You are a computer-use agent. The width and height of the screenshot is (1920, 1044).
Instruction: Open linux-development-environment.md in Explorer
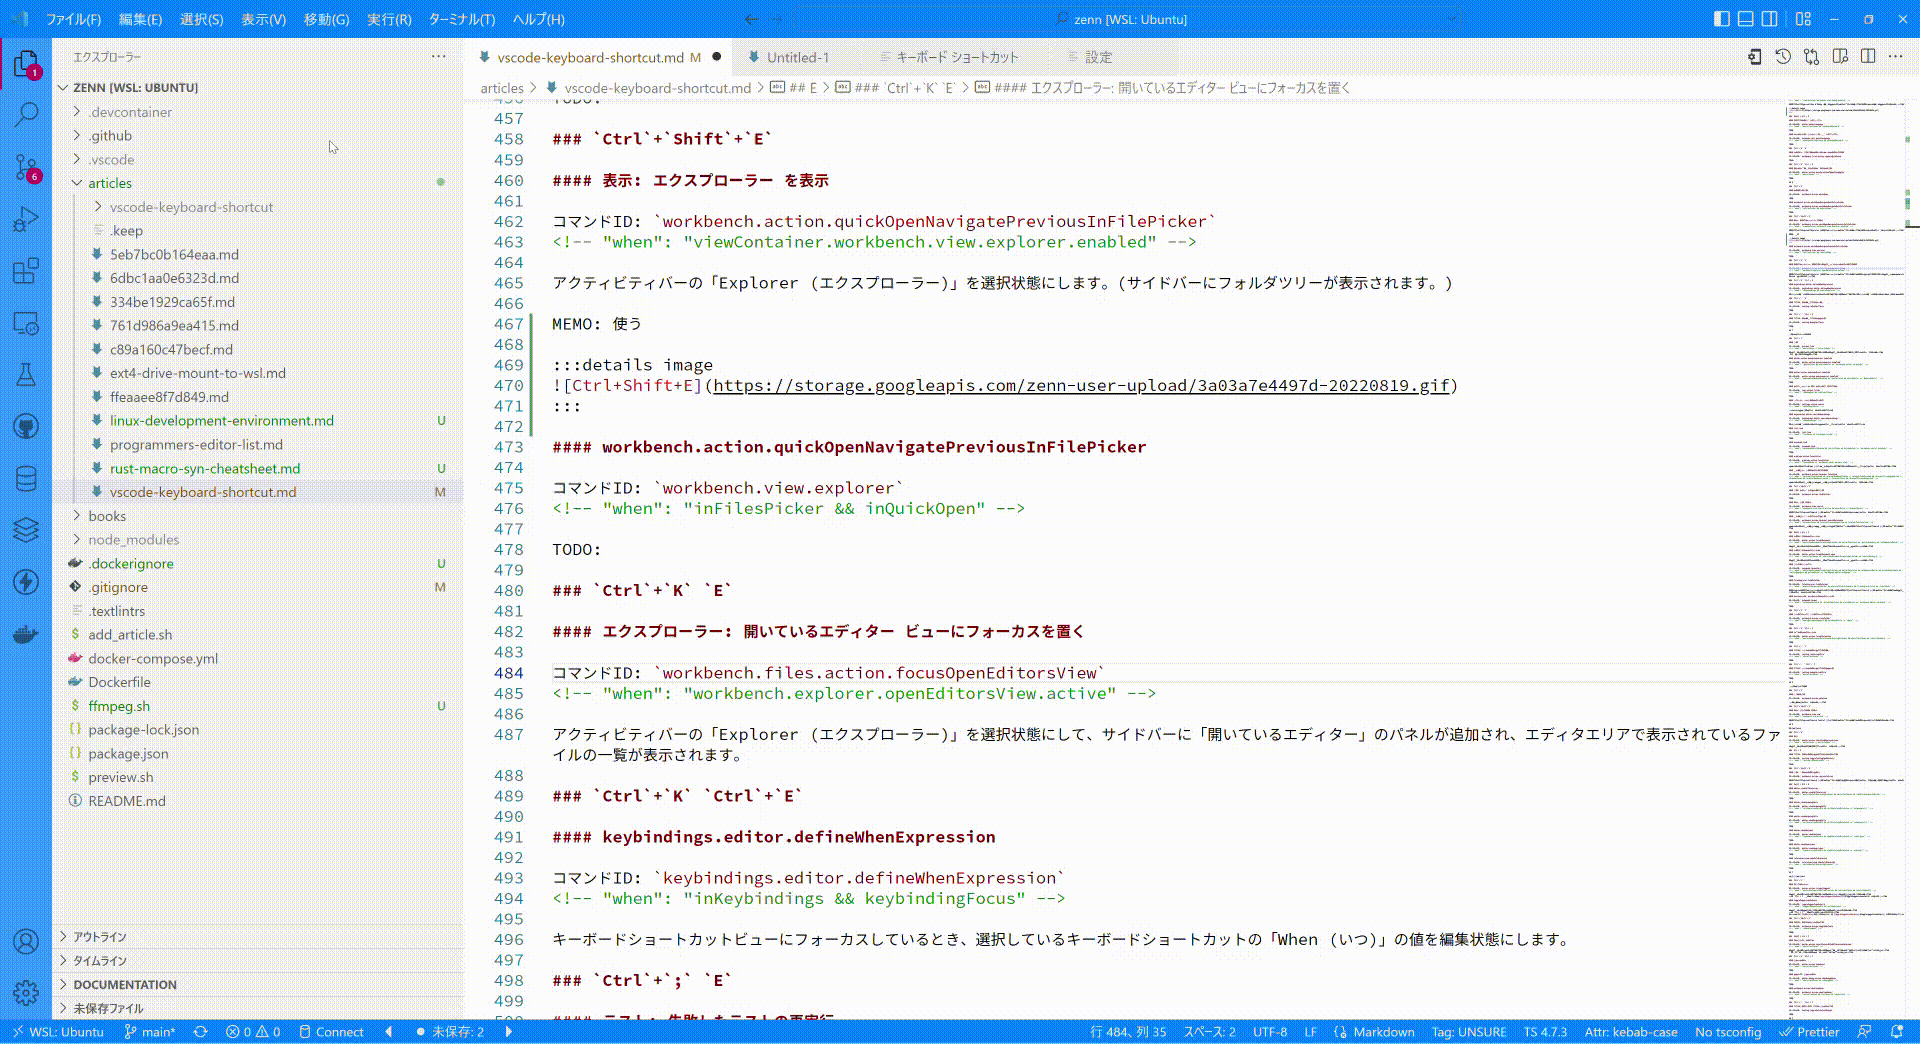point(222,421)
